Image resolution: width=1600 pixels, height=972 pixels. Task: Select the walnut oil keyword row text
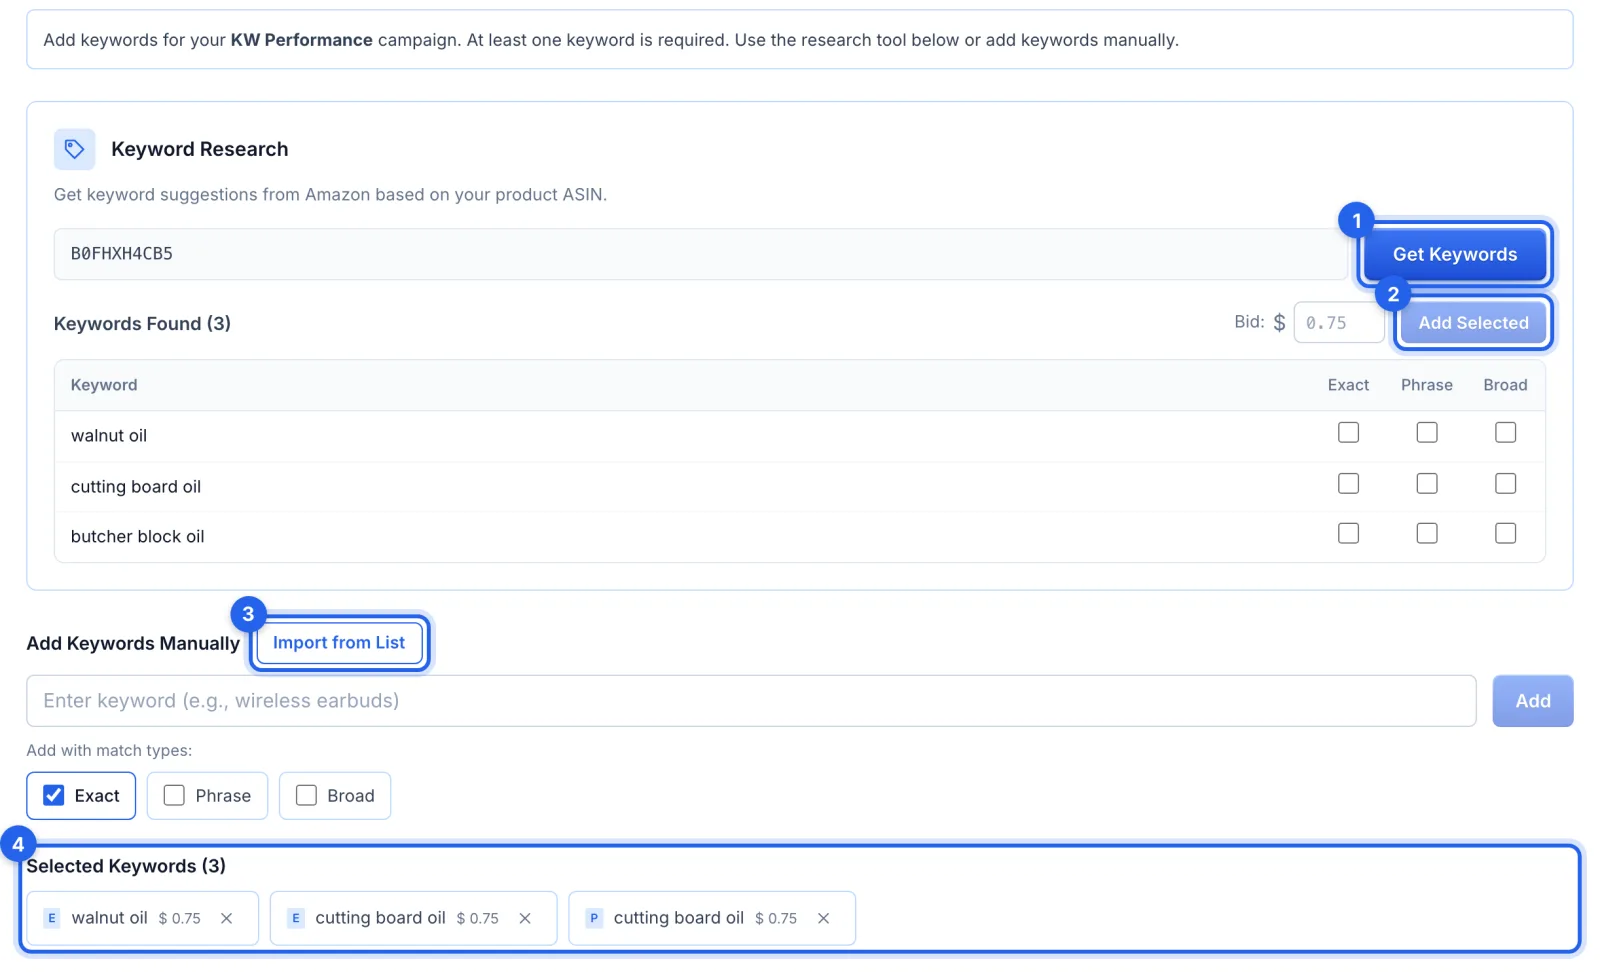coord(109,436)
